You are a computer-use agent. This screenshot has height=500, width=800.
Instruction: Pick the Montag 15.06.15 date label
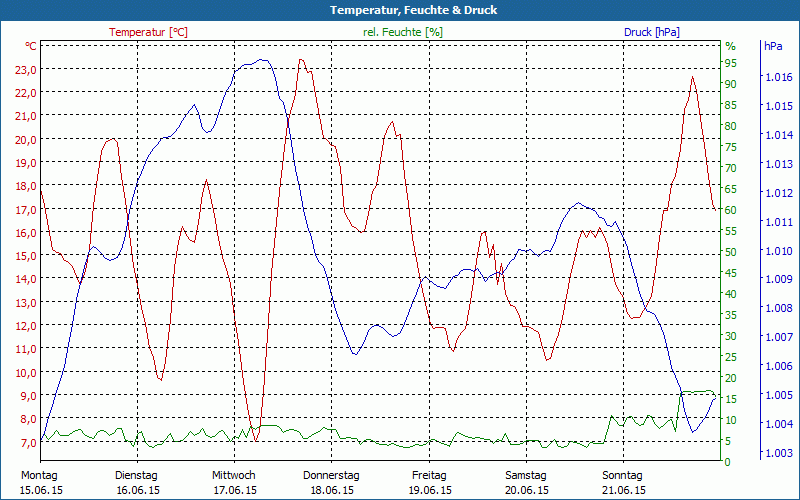pos(39,482)
